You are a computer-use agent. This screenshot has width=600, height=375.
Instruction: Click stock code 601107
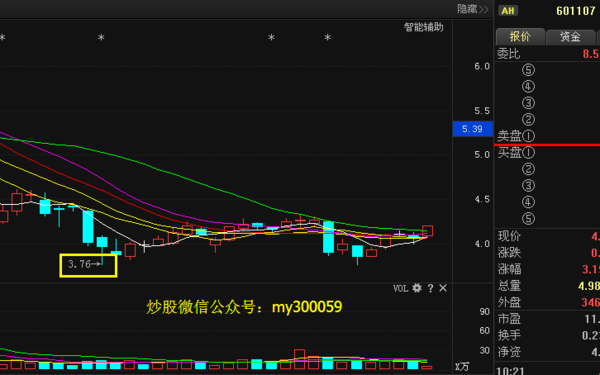576,11
